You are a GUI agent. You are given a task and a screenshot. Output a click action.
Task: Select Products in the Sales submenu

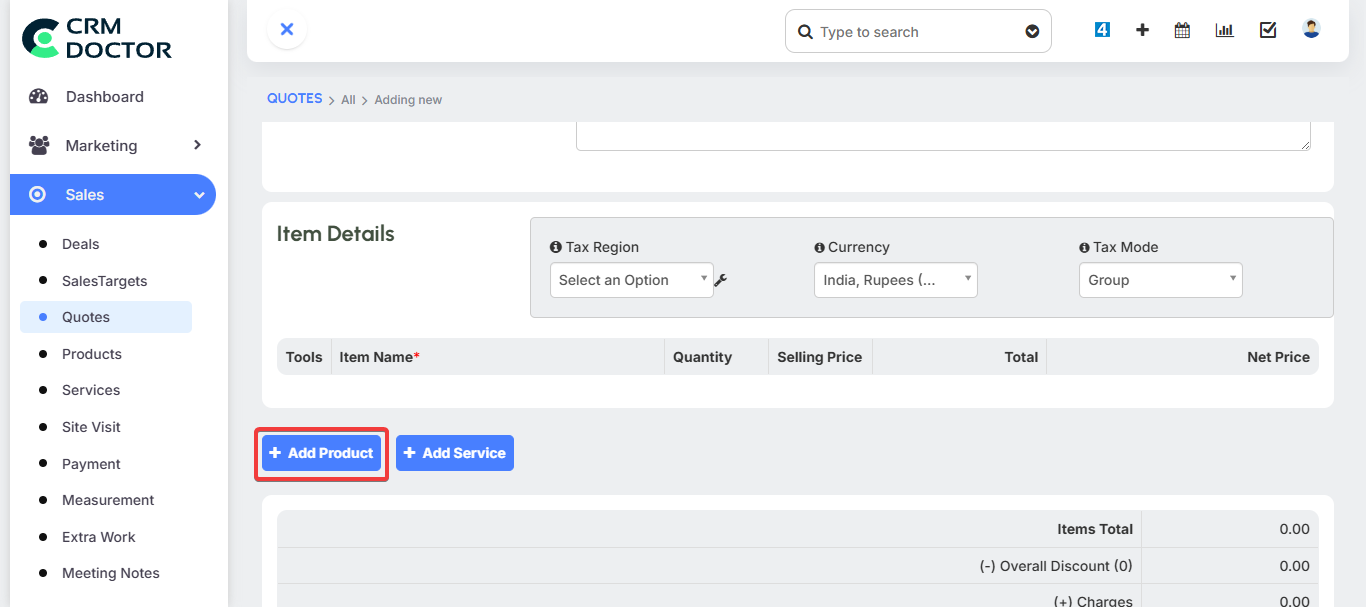pyautogui.click(x=92, y=353)
